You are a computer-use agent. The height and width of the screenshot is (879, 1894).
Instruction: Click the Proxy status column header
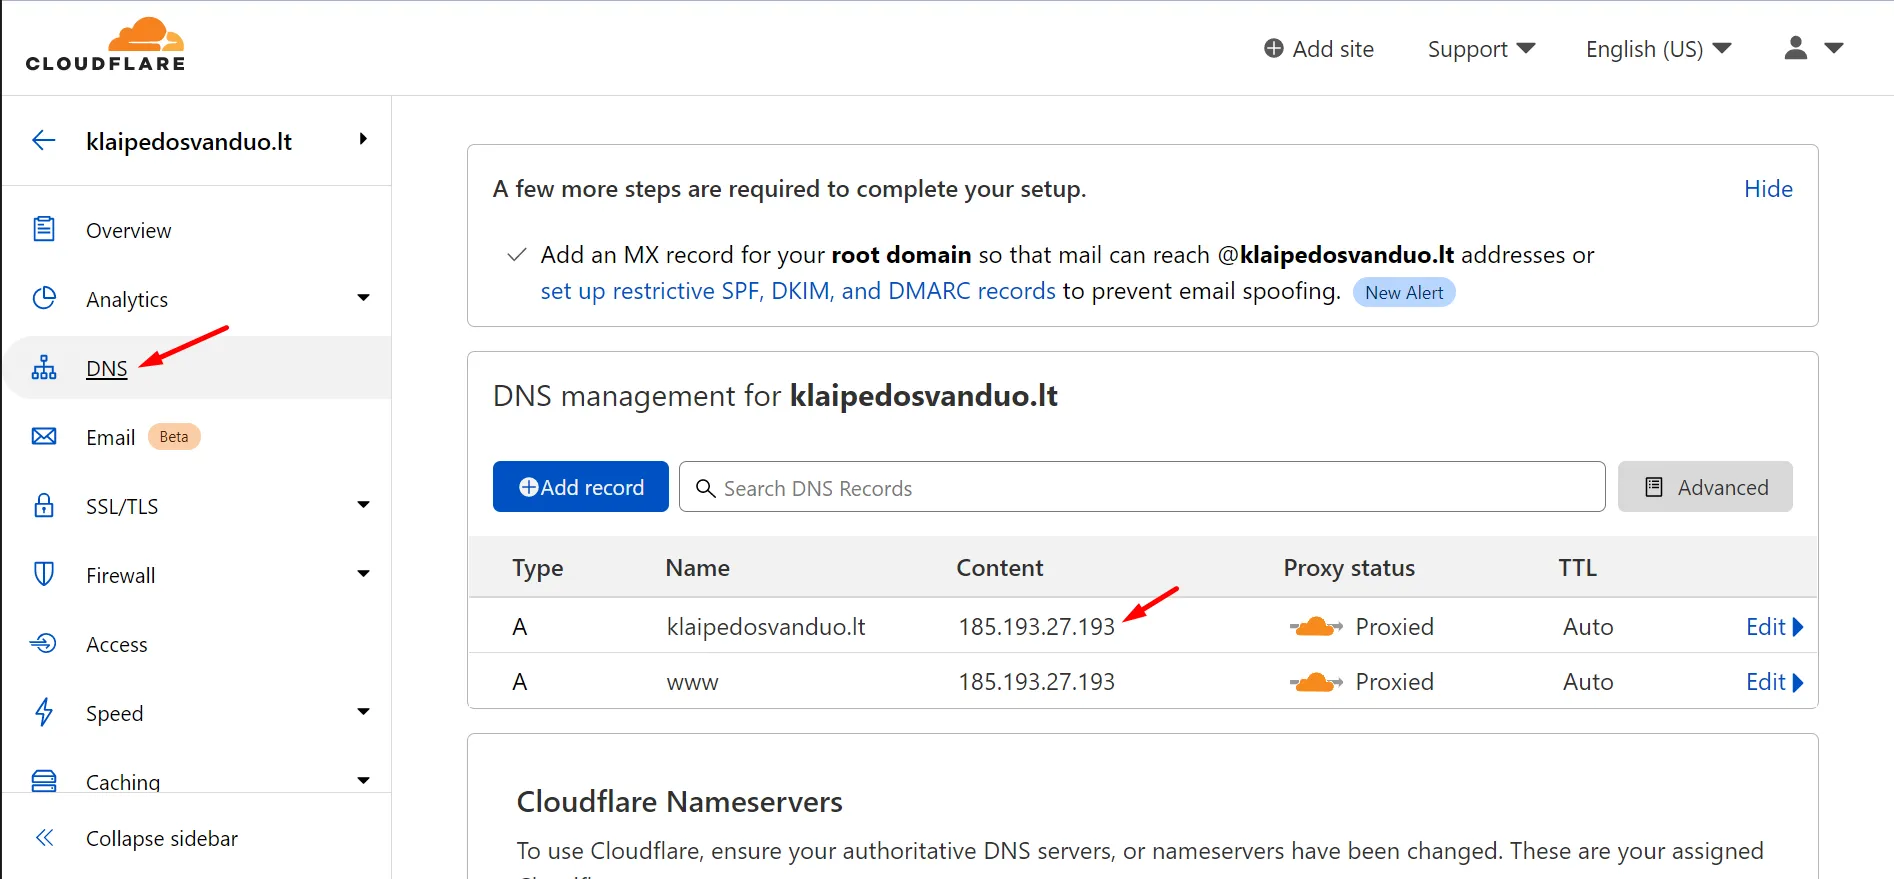1349,568
